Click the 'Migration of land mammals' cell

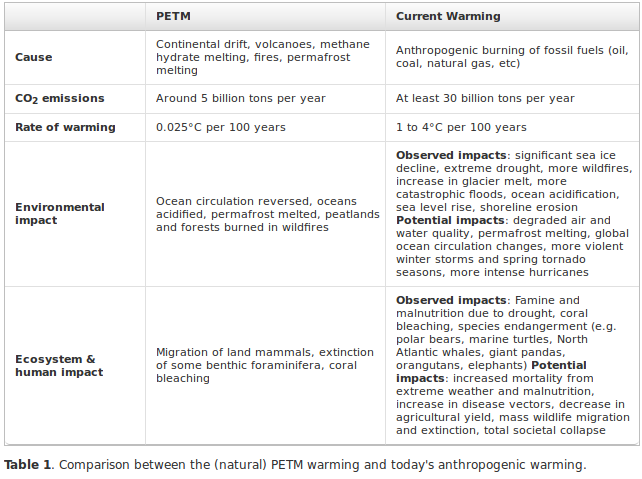[x=262, y=366]
